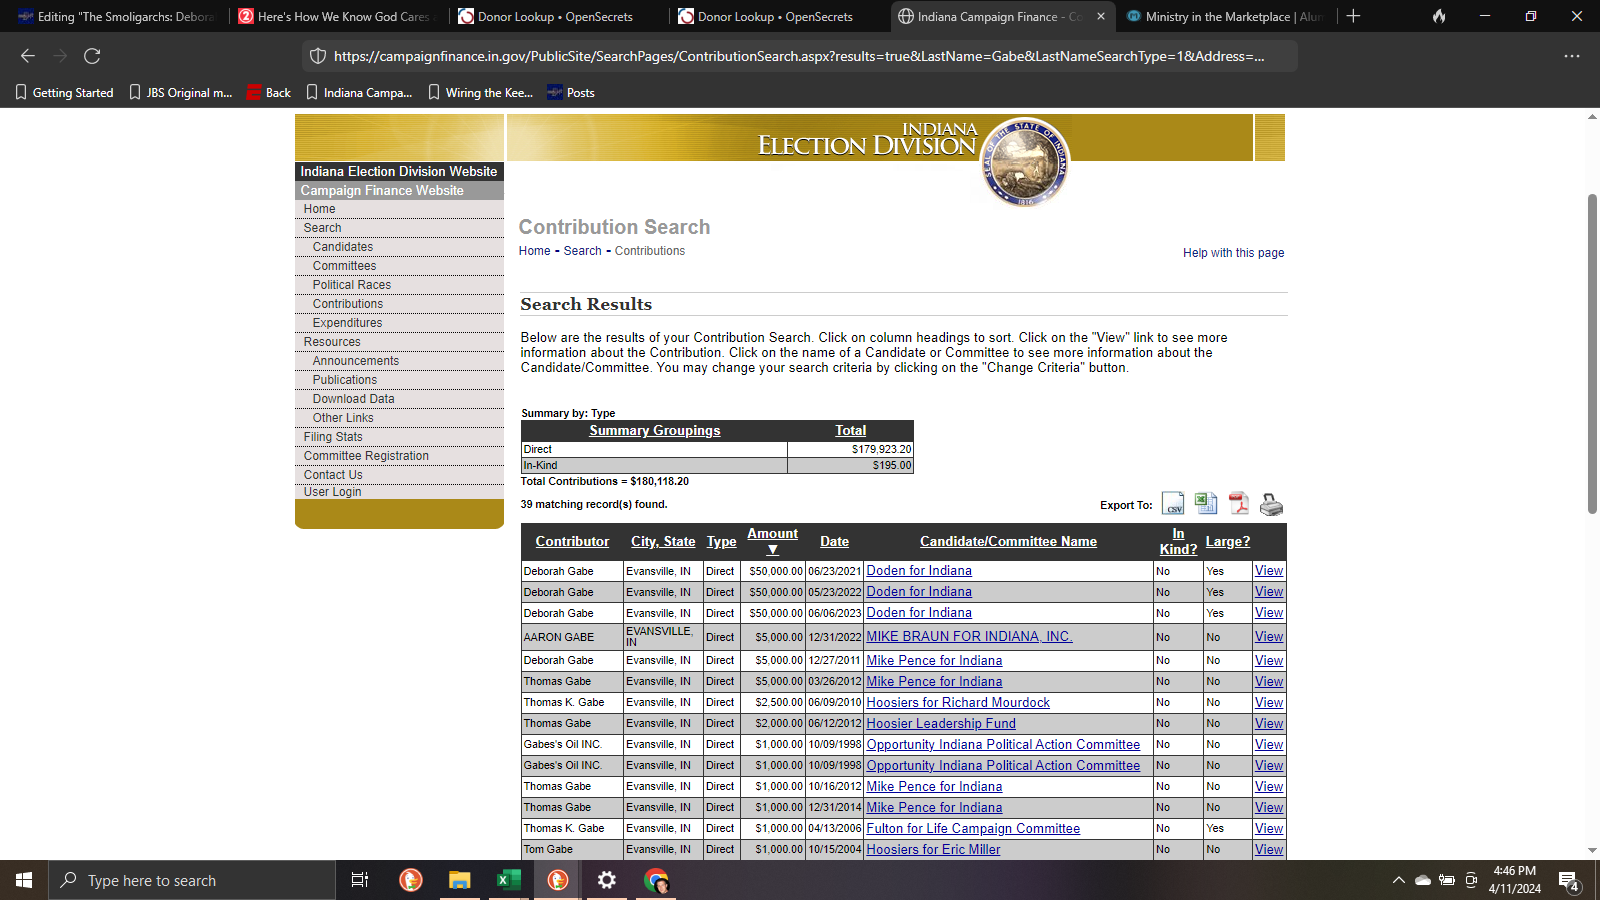The image size is (1600, 900).
Task: Open Hoosiers for Richard Mourdock link
Action: [x=958, y=703]
